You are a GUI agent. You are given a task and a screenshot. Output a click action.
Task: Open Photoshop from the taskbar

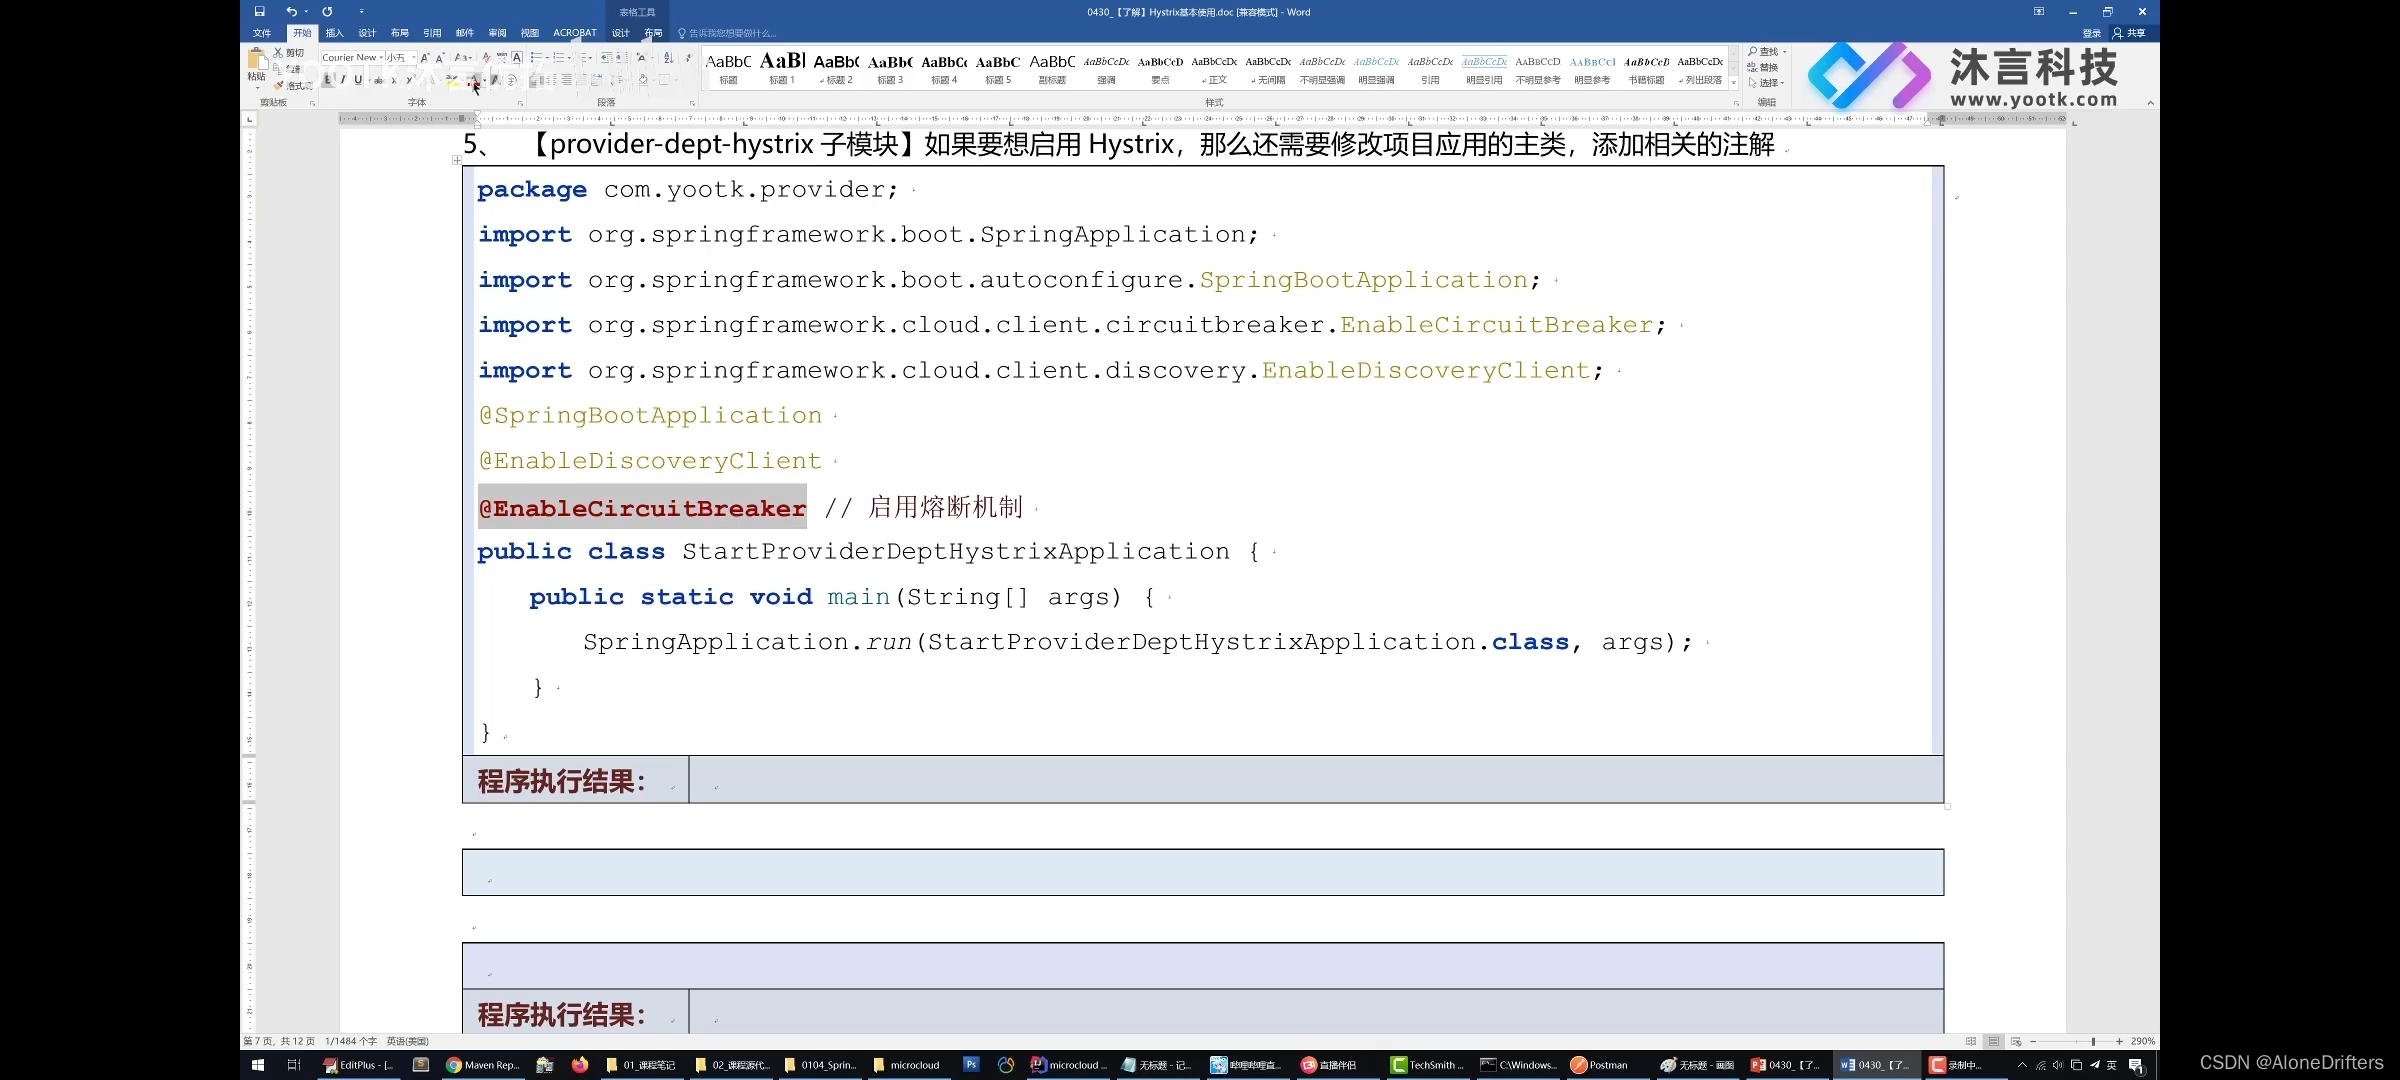[971, 1065]
